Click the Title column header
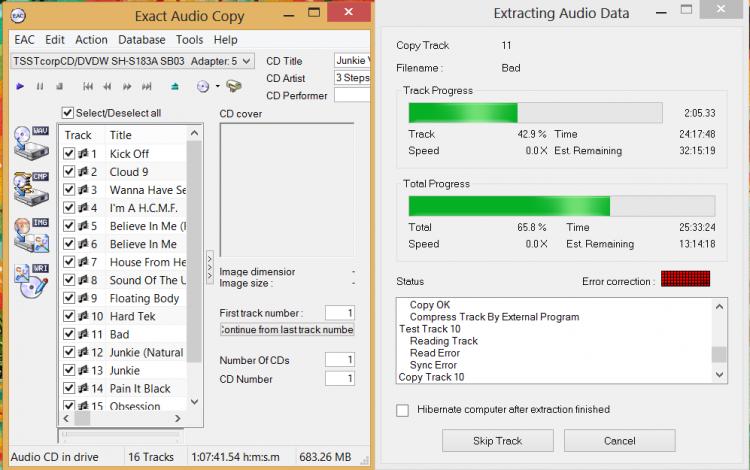The width and height of the screenshot is (750, 470). click(x=146, y=135)
